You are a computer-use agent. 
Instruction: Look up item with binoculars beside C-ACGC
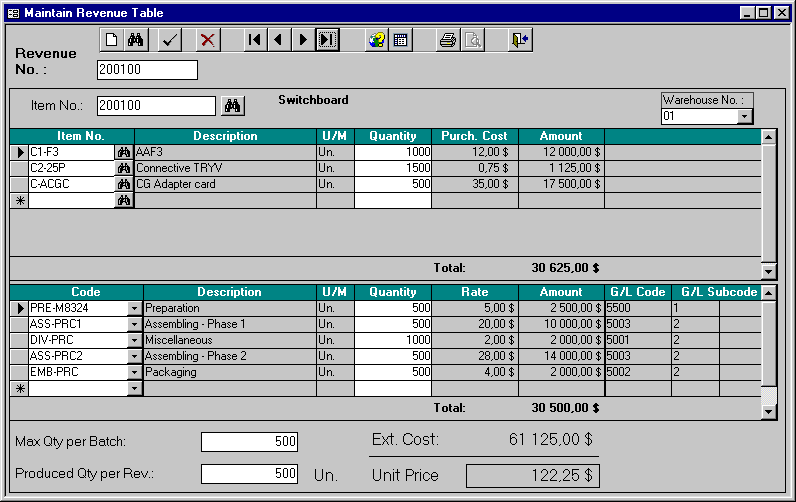(124, 185)
